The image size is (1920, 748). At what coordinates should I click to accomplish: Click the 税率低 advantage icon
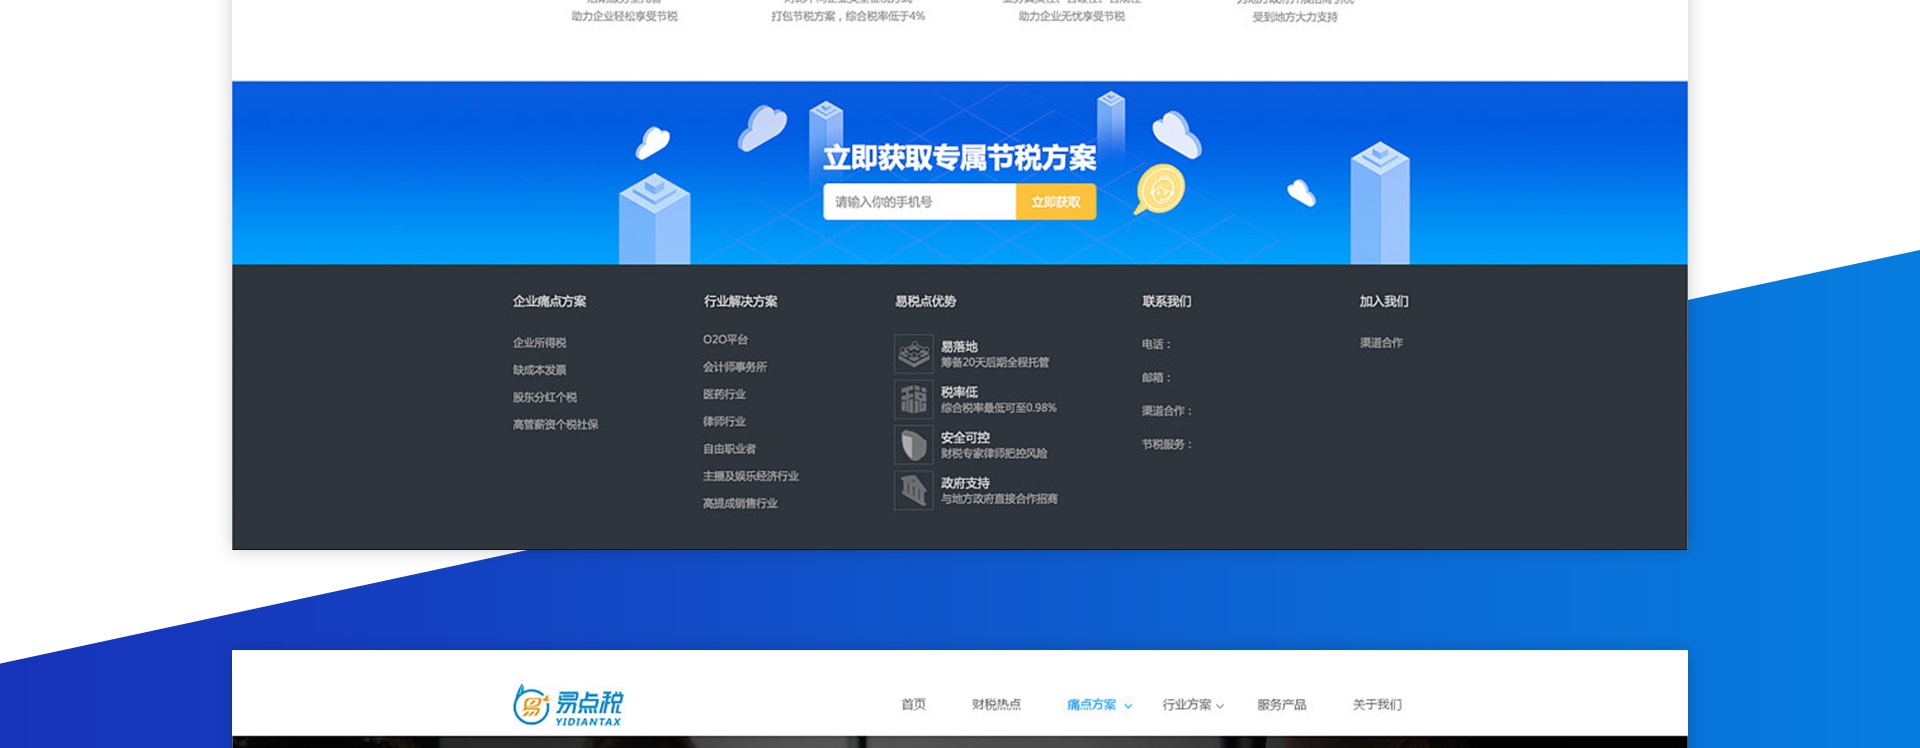pyautogui.click(x=913, y=399)
